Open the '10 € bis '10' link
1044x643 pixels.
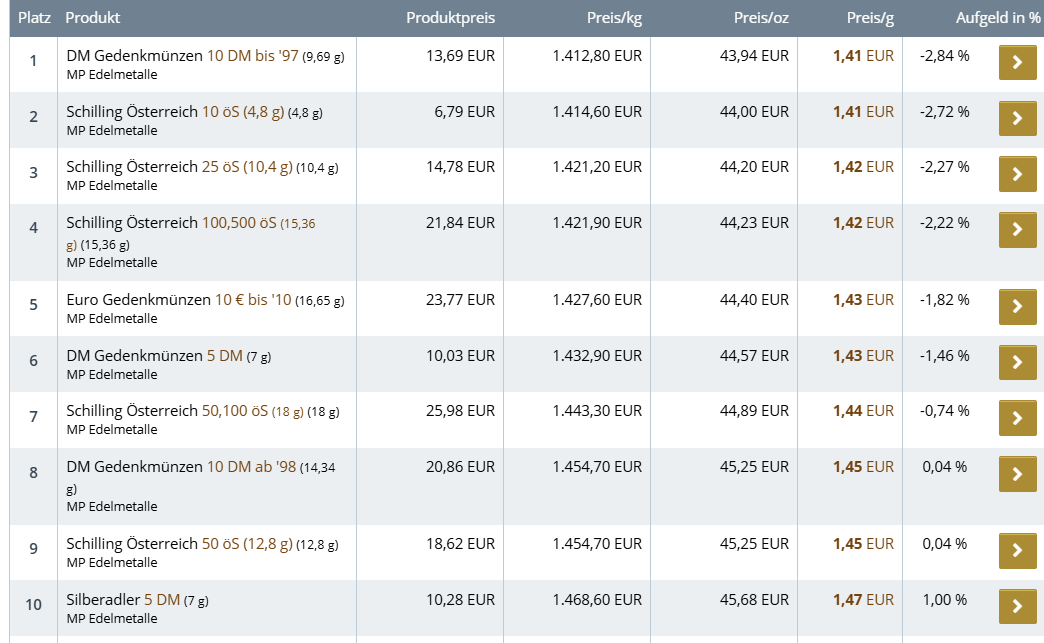[x=253, y=299]
